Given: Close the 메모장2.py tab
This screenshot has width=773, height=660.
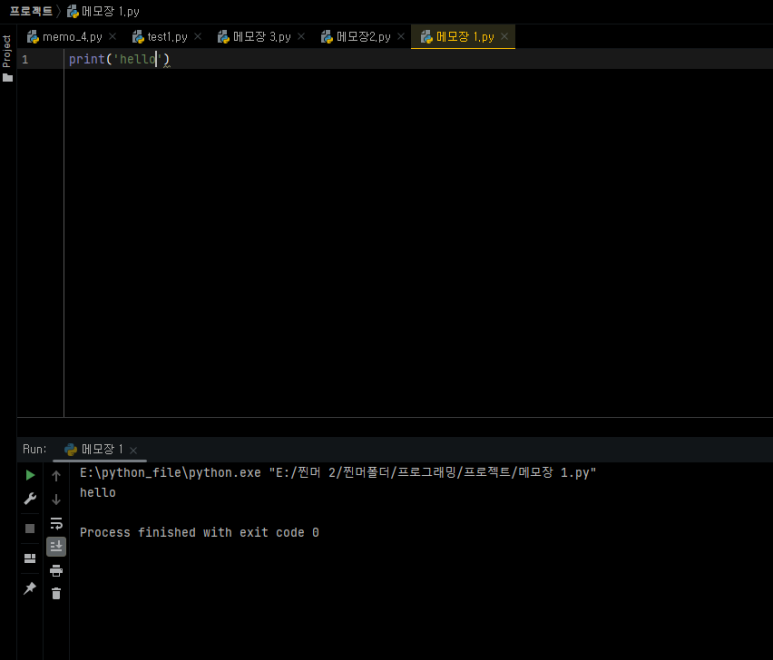Looking at the screenshot, I should point(401,36).
